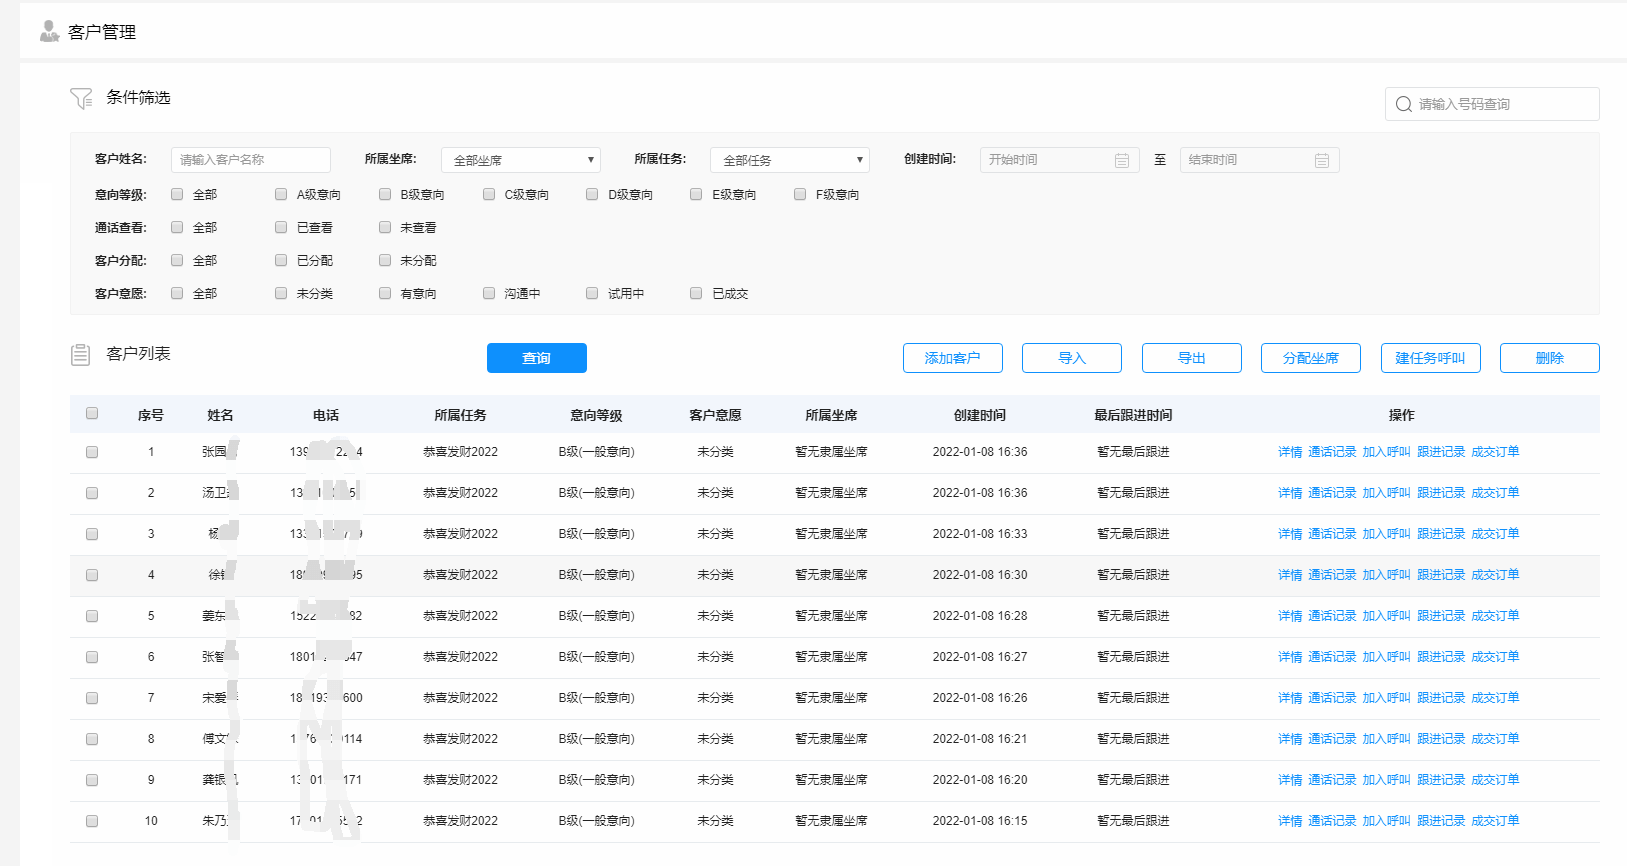This screenshot has height=866, width=1627.
Task: Open 详情 for row 6
Action: point(1290,657)
